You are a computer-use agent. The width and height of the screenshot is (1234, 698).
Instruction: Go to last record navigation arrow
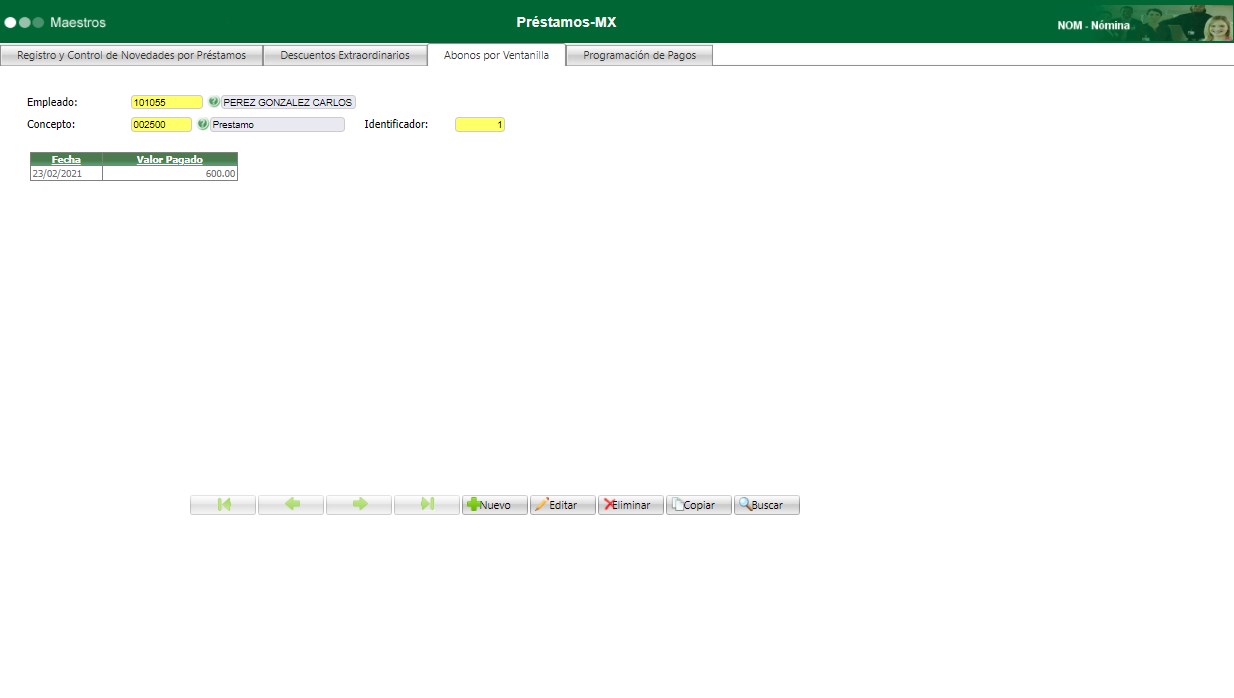427,505
